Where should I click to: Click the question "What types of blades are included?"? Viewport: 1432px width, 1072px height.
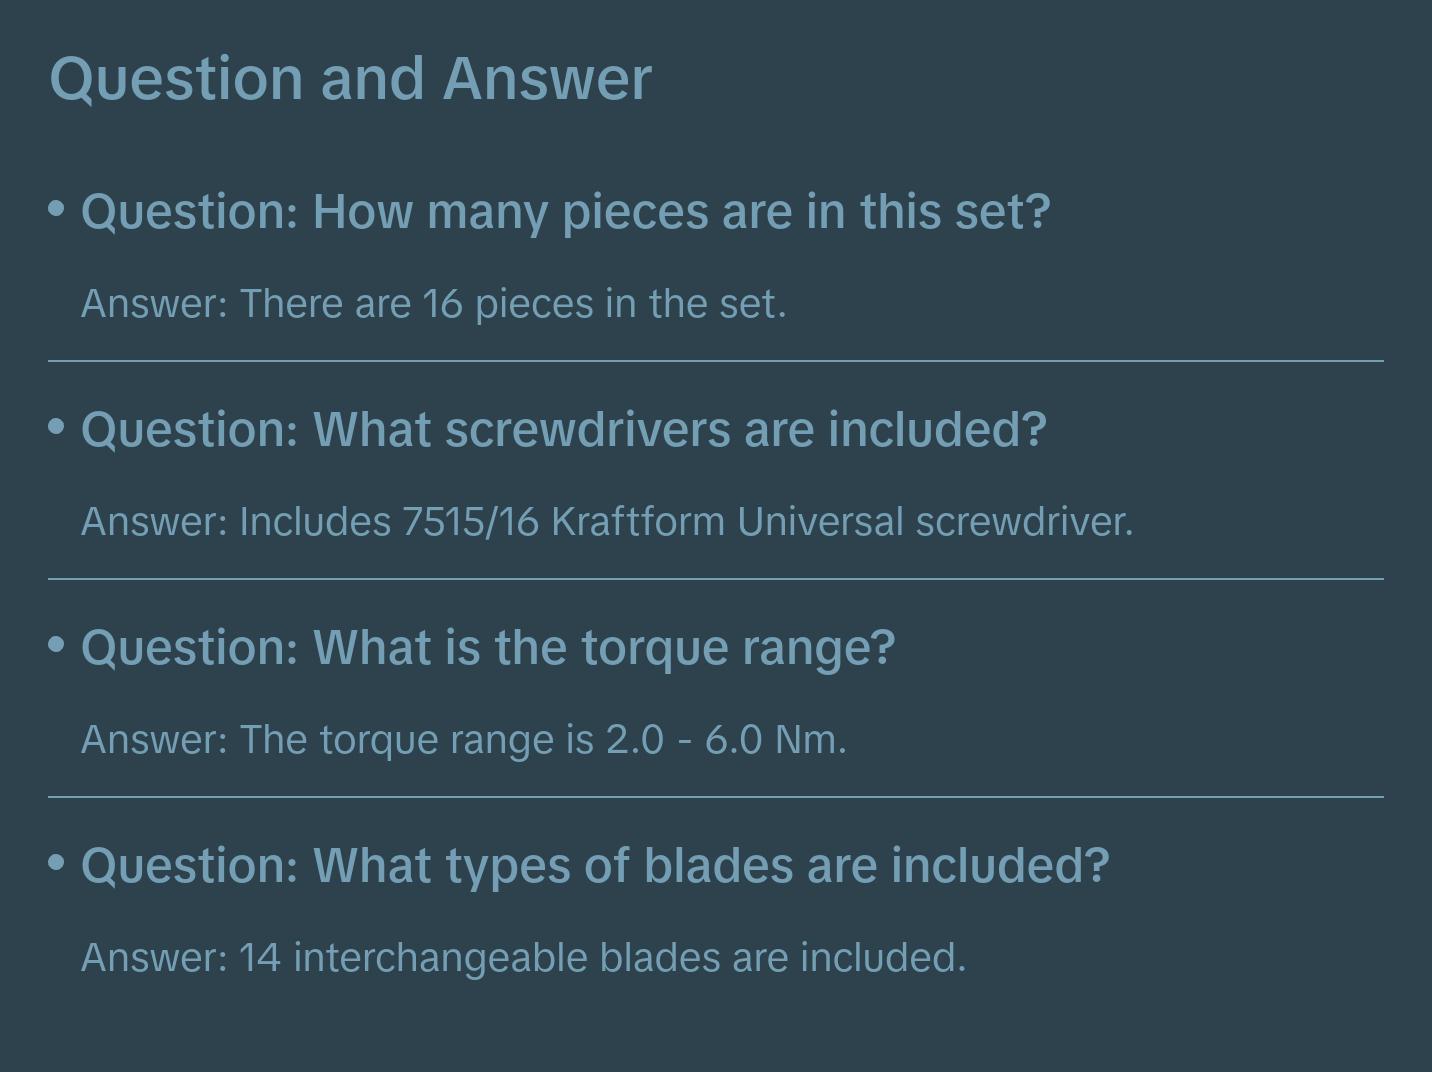pos(595,866)
